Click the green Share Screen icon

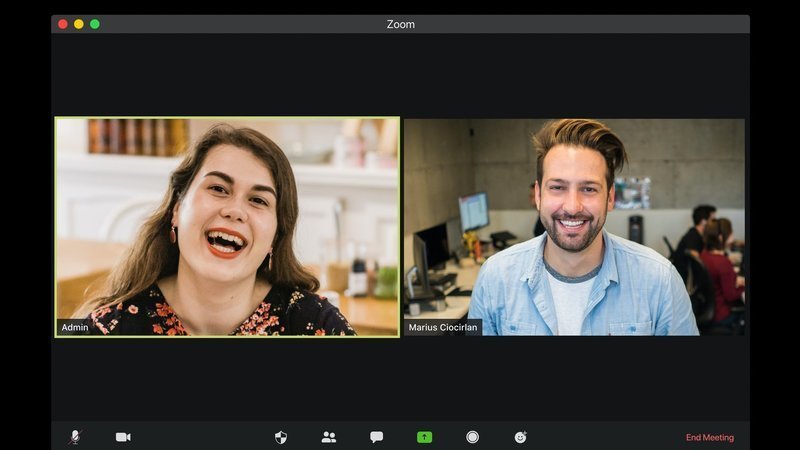click(x=424, y=437)
